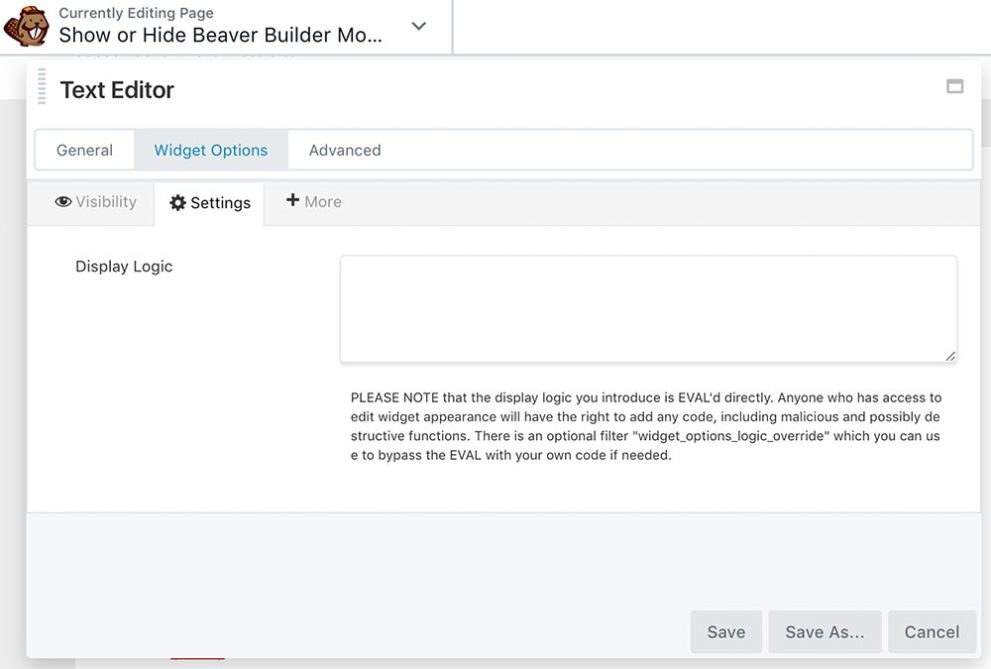Click the 'PLEASE NOTE' warning text
This screenshot has width=991, height=669.
(646, 426)
